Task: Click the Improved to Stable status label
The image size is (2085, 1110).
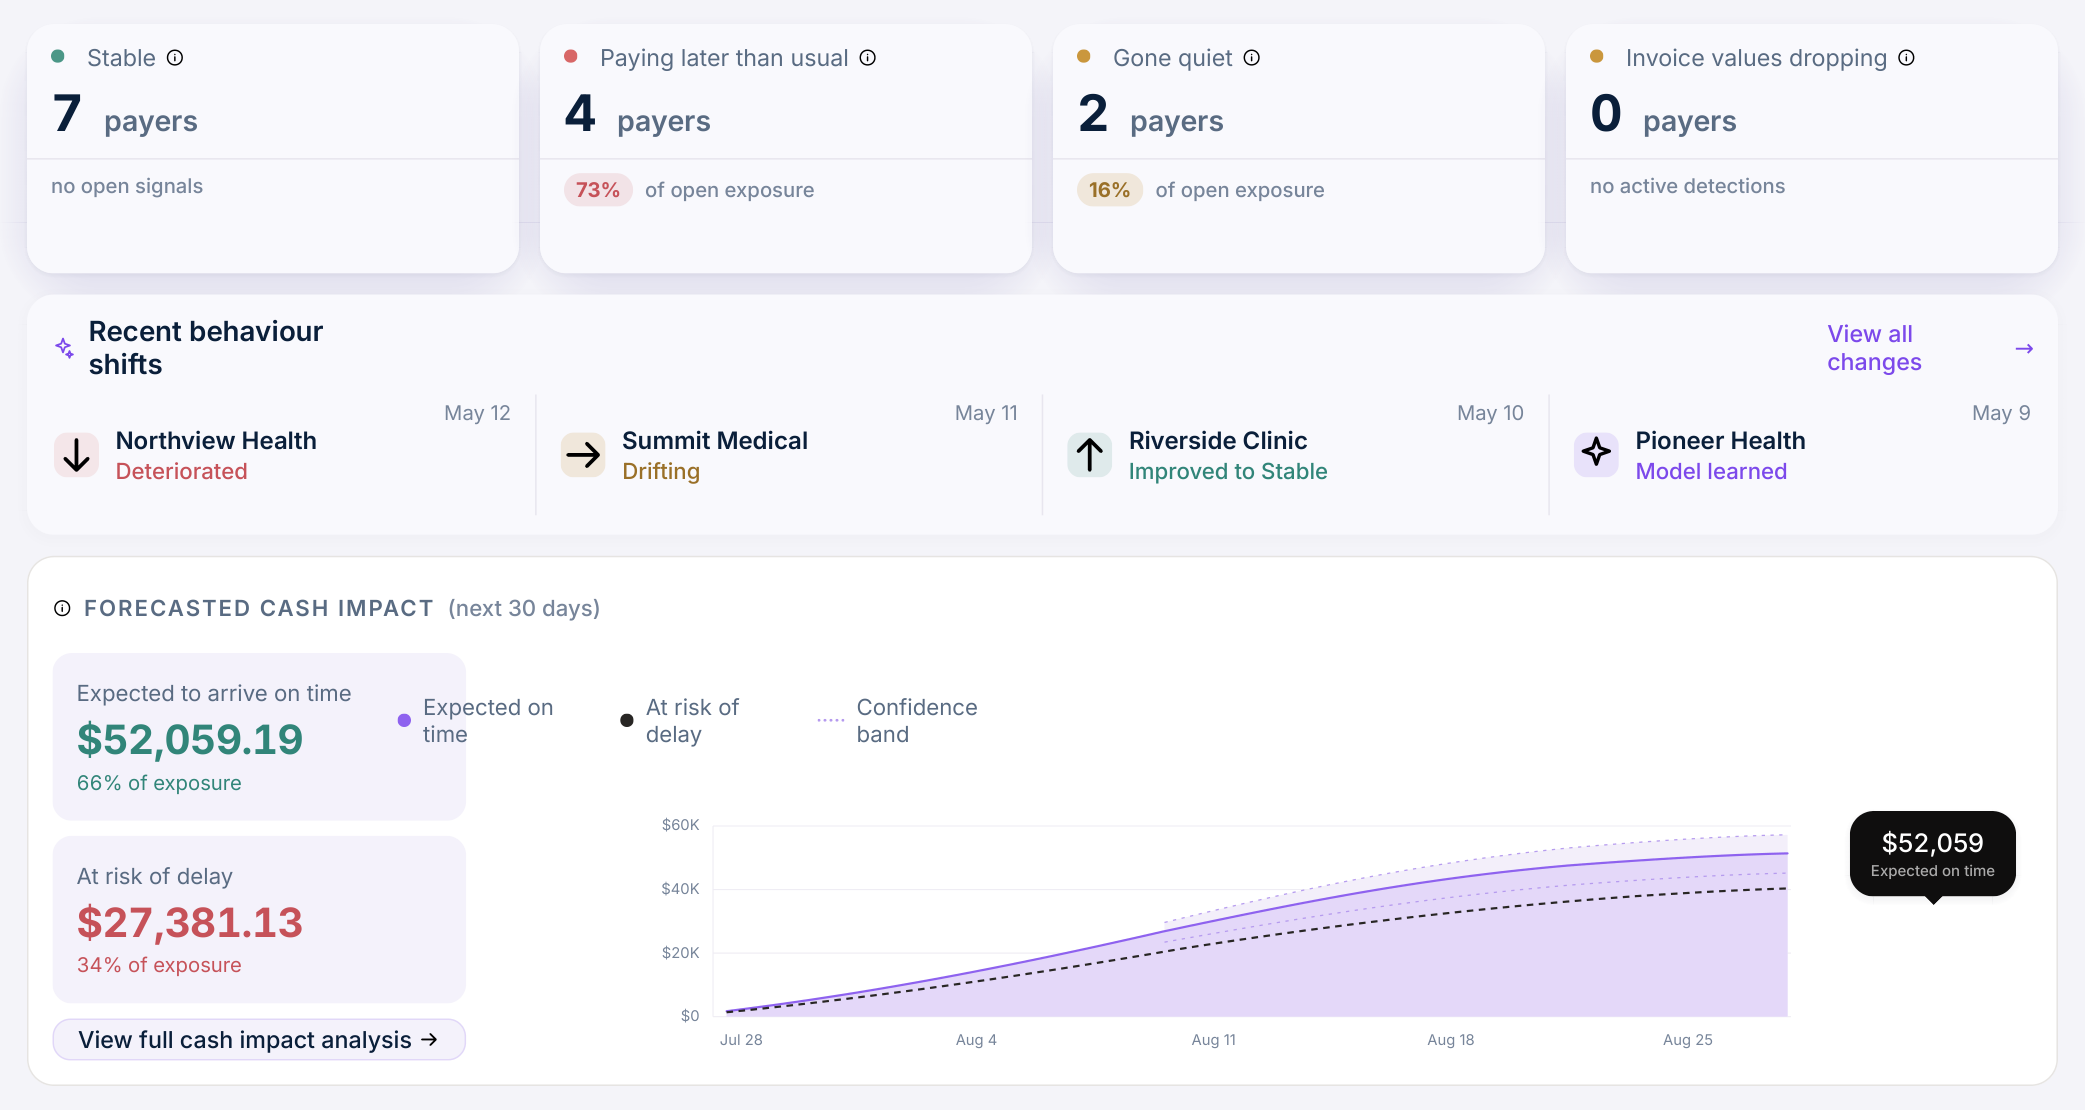Action: point(1228,471)
